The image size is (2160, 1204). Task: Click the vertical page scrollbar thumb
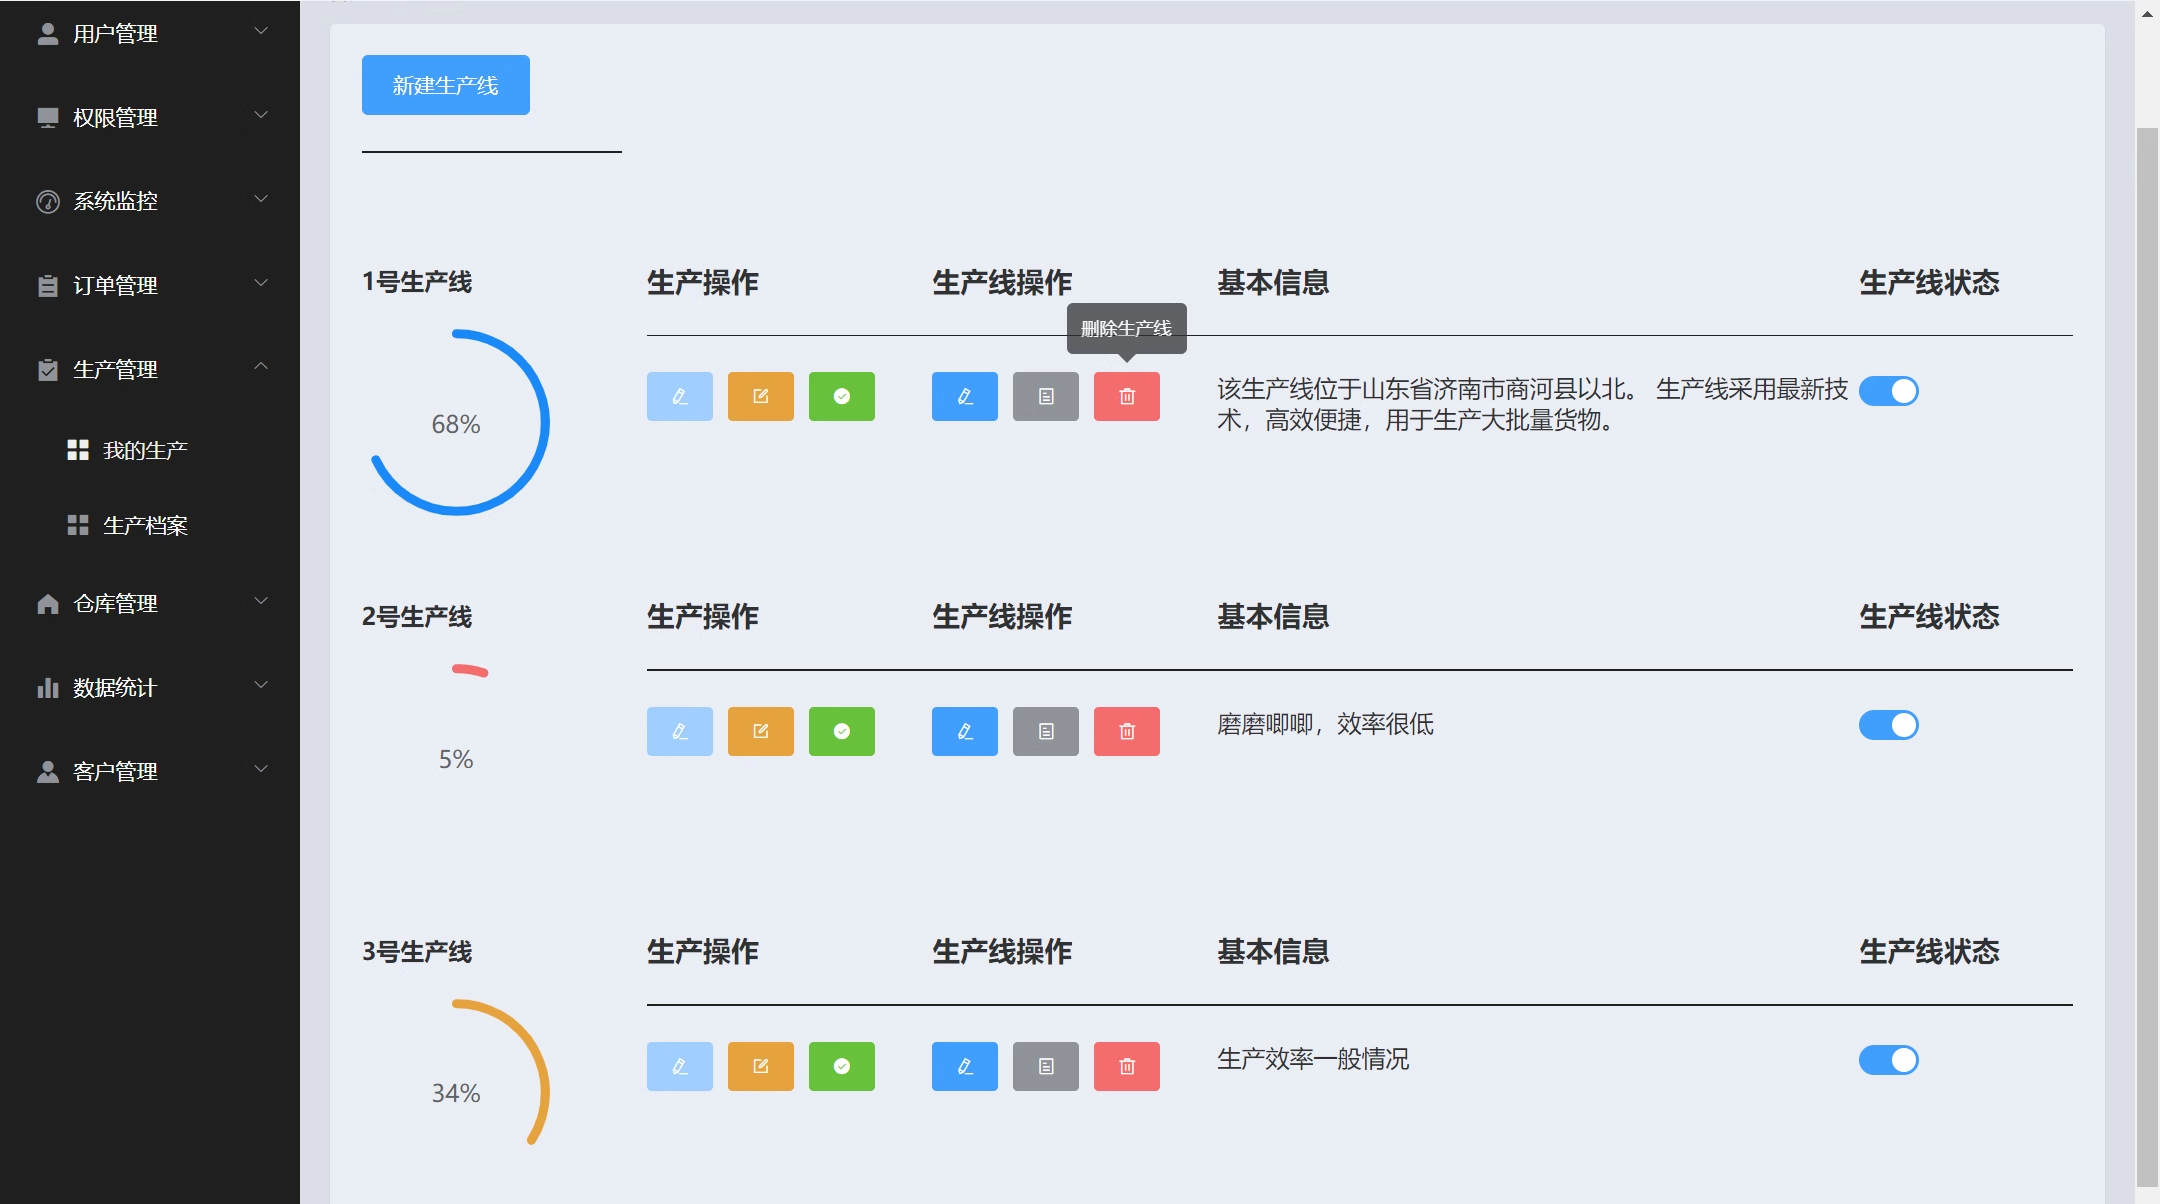(2147, 655)
